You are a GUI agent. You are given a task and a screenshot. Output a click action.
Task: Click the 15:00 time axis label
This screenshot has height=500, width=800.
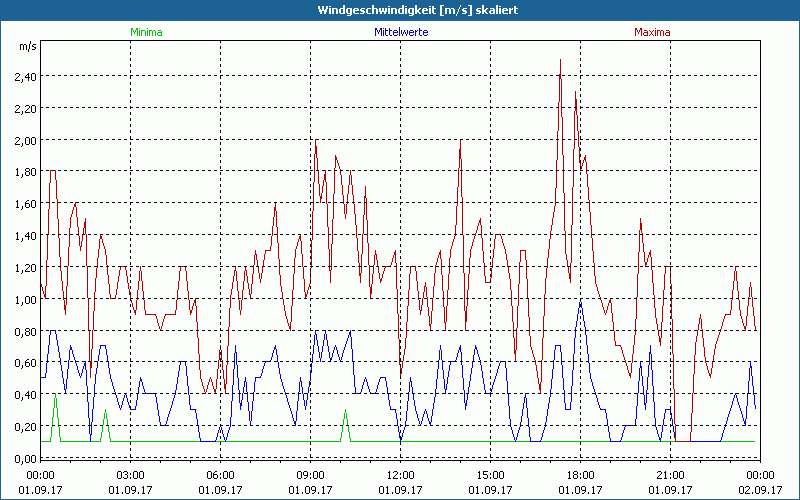pos(490,475)
